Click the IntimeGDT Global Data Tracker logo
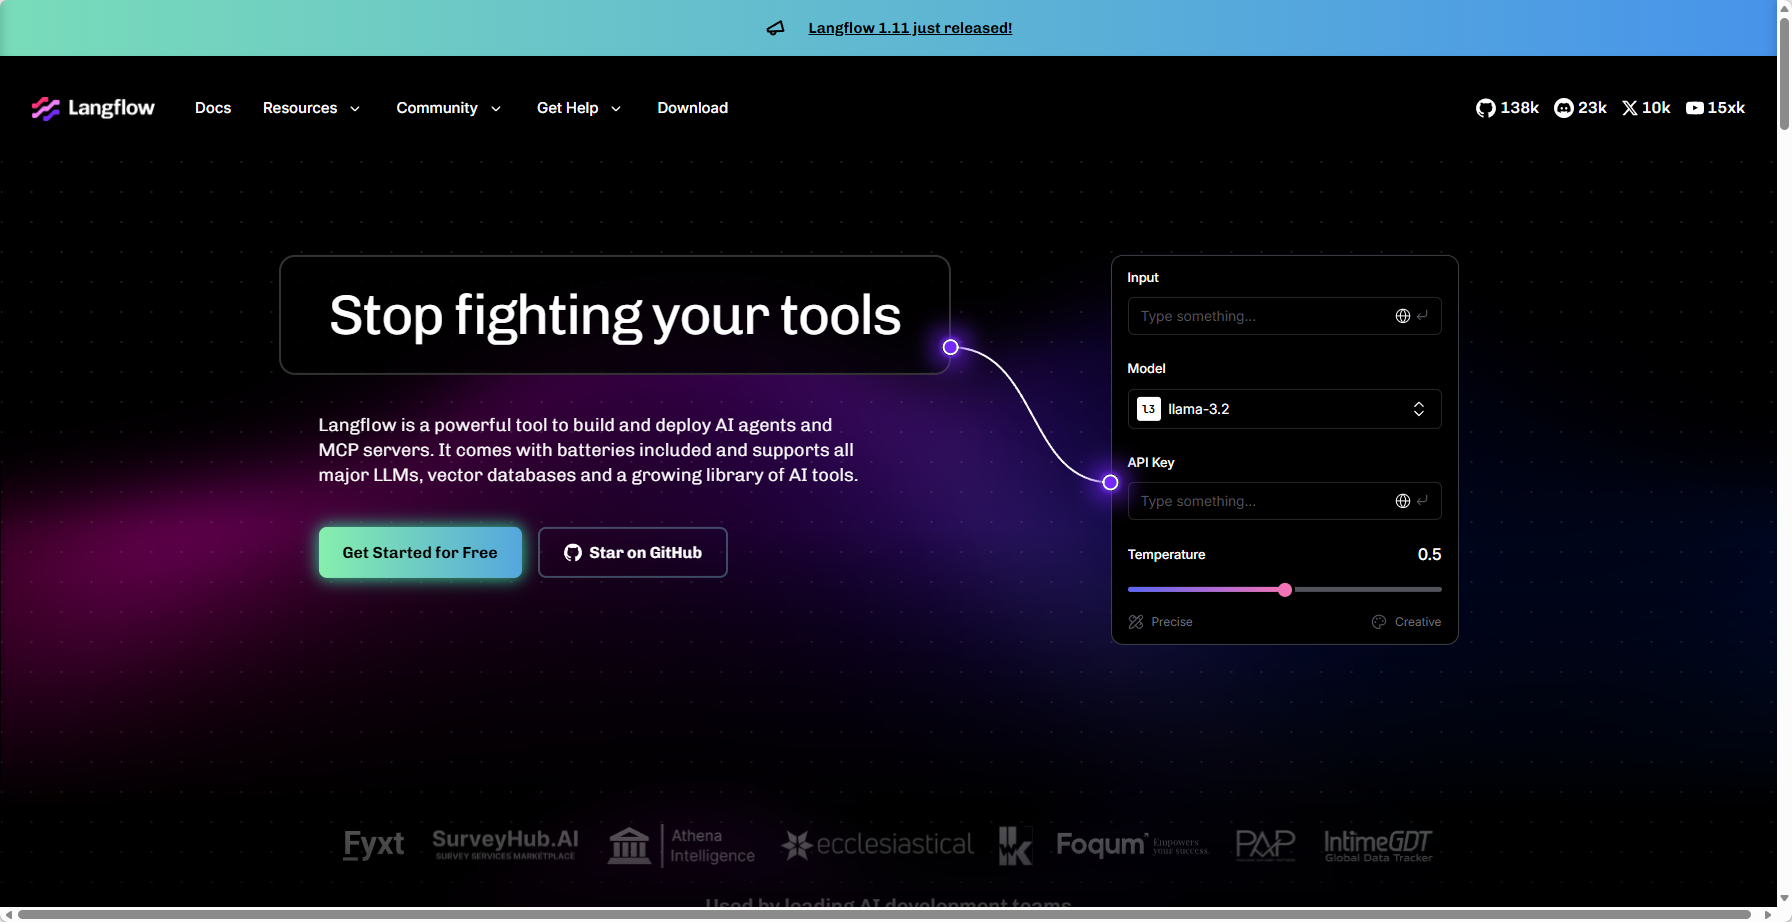The image size is (1792, 922). coord(1378,846)
